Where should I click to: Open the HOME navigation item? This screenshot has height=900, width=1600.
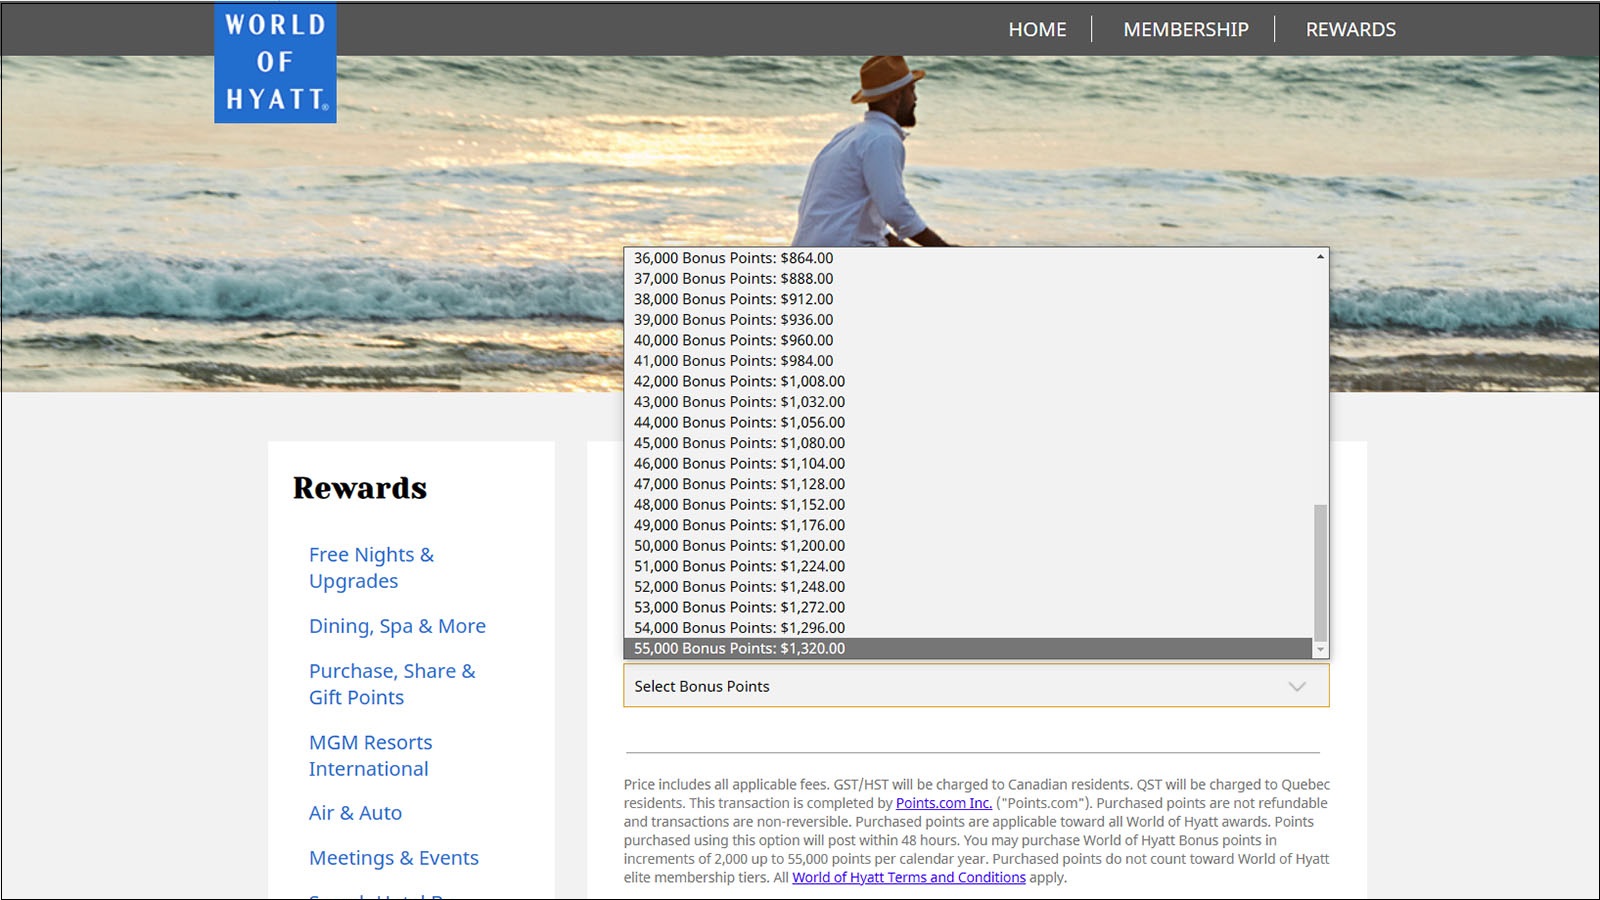tap(1037, 29)
